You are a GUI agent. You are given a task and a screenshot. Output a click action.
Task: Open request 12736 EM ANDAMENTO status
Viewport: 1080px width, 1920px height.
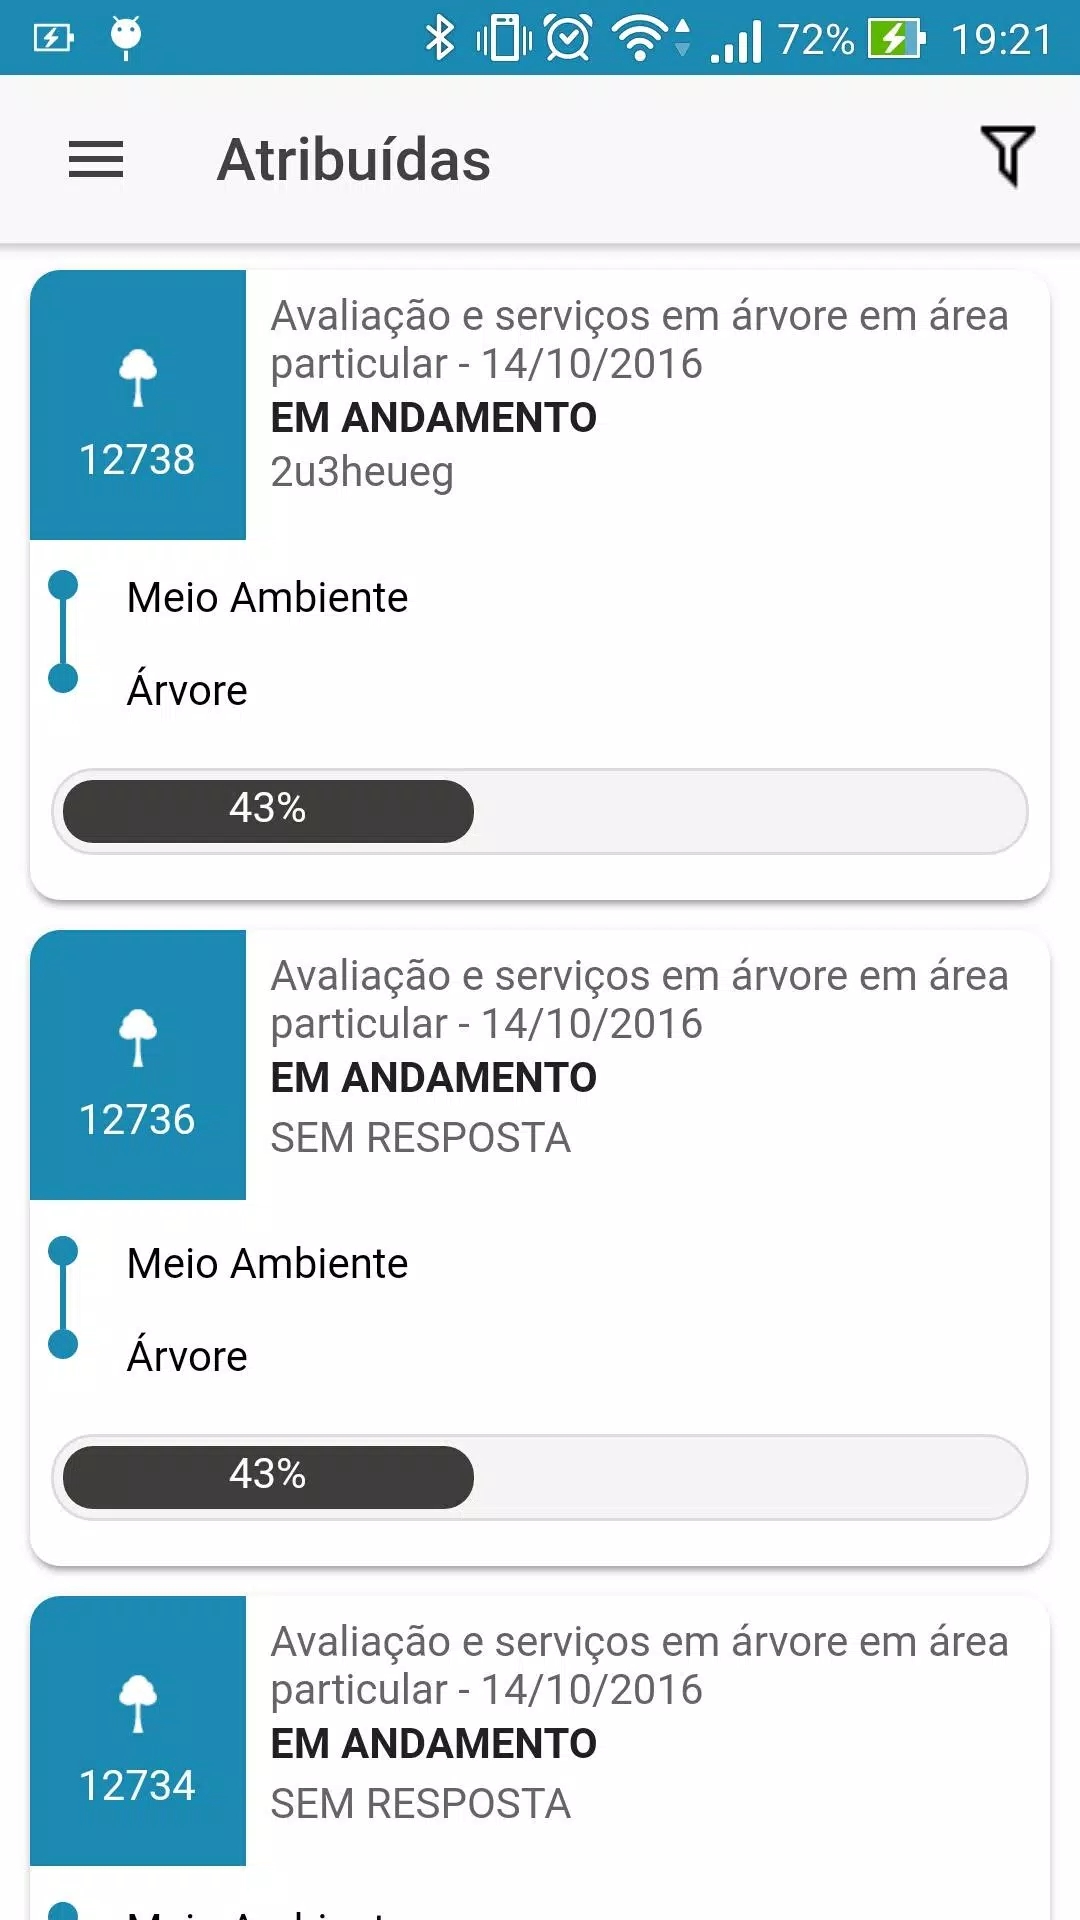point(434,1078)
